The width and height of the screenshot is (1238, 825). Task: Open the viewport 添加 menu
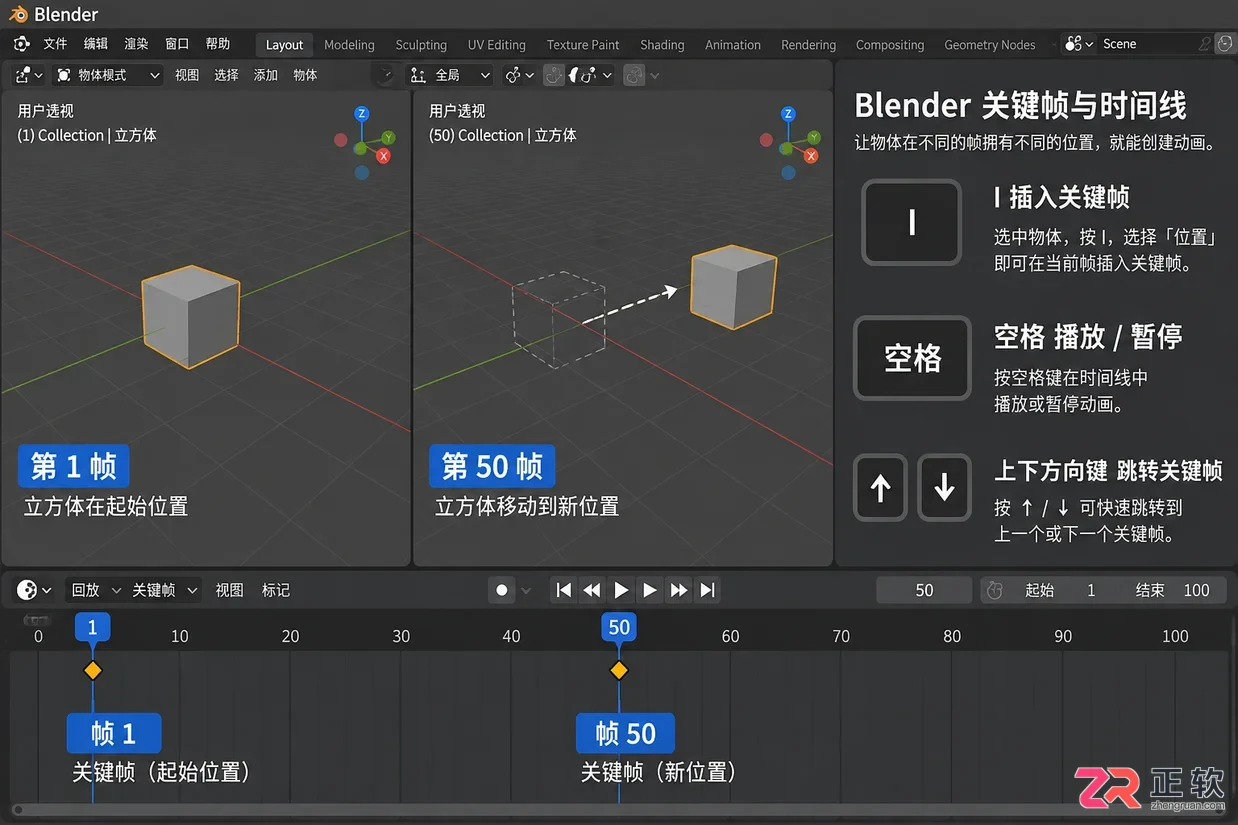tap(266, 75)
